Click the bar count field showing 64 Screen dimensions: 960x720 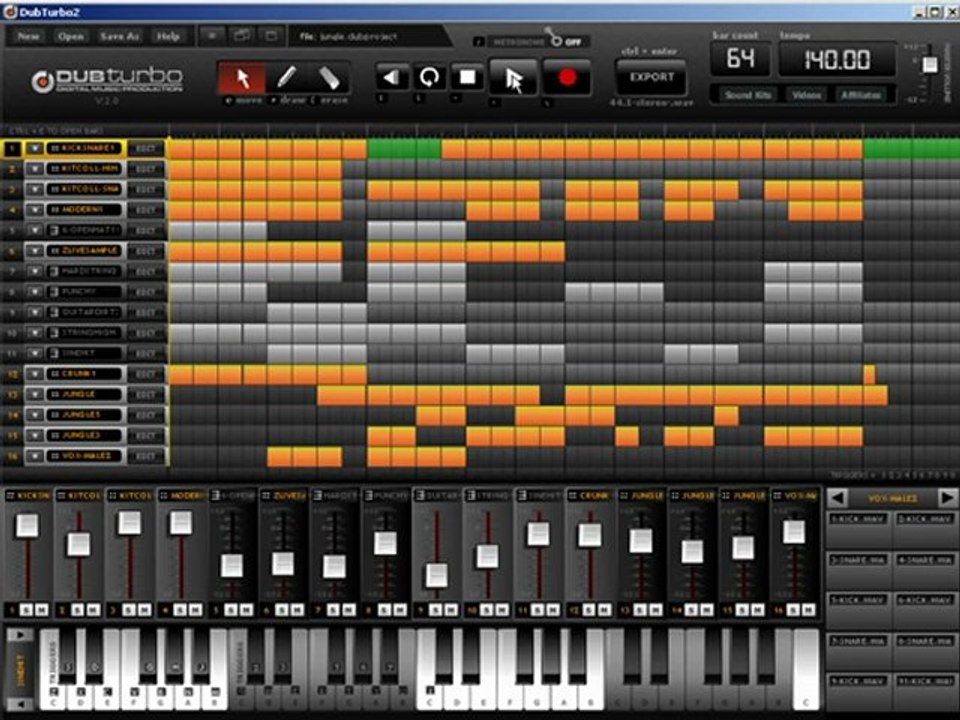(740, 59)
